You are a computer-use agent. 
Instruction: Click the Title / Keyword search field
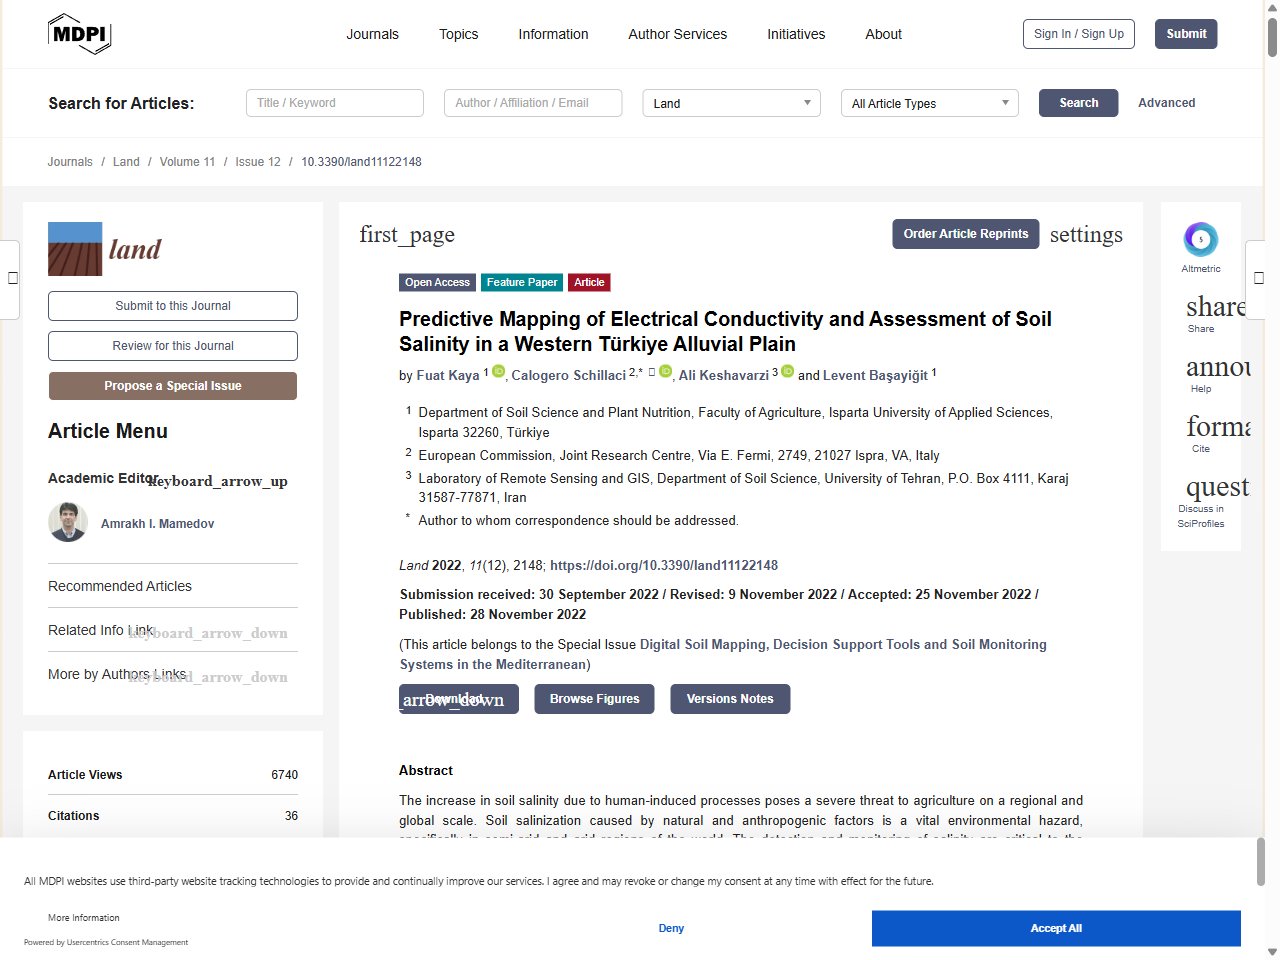tap(335, 103)
